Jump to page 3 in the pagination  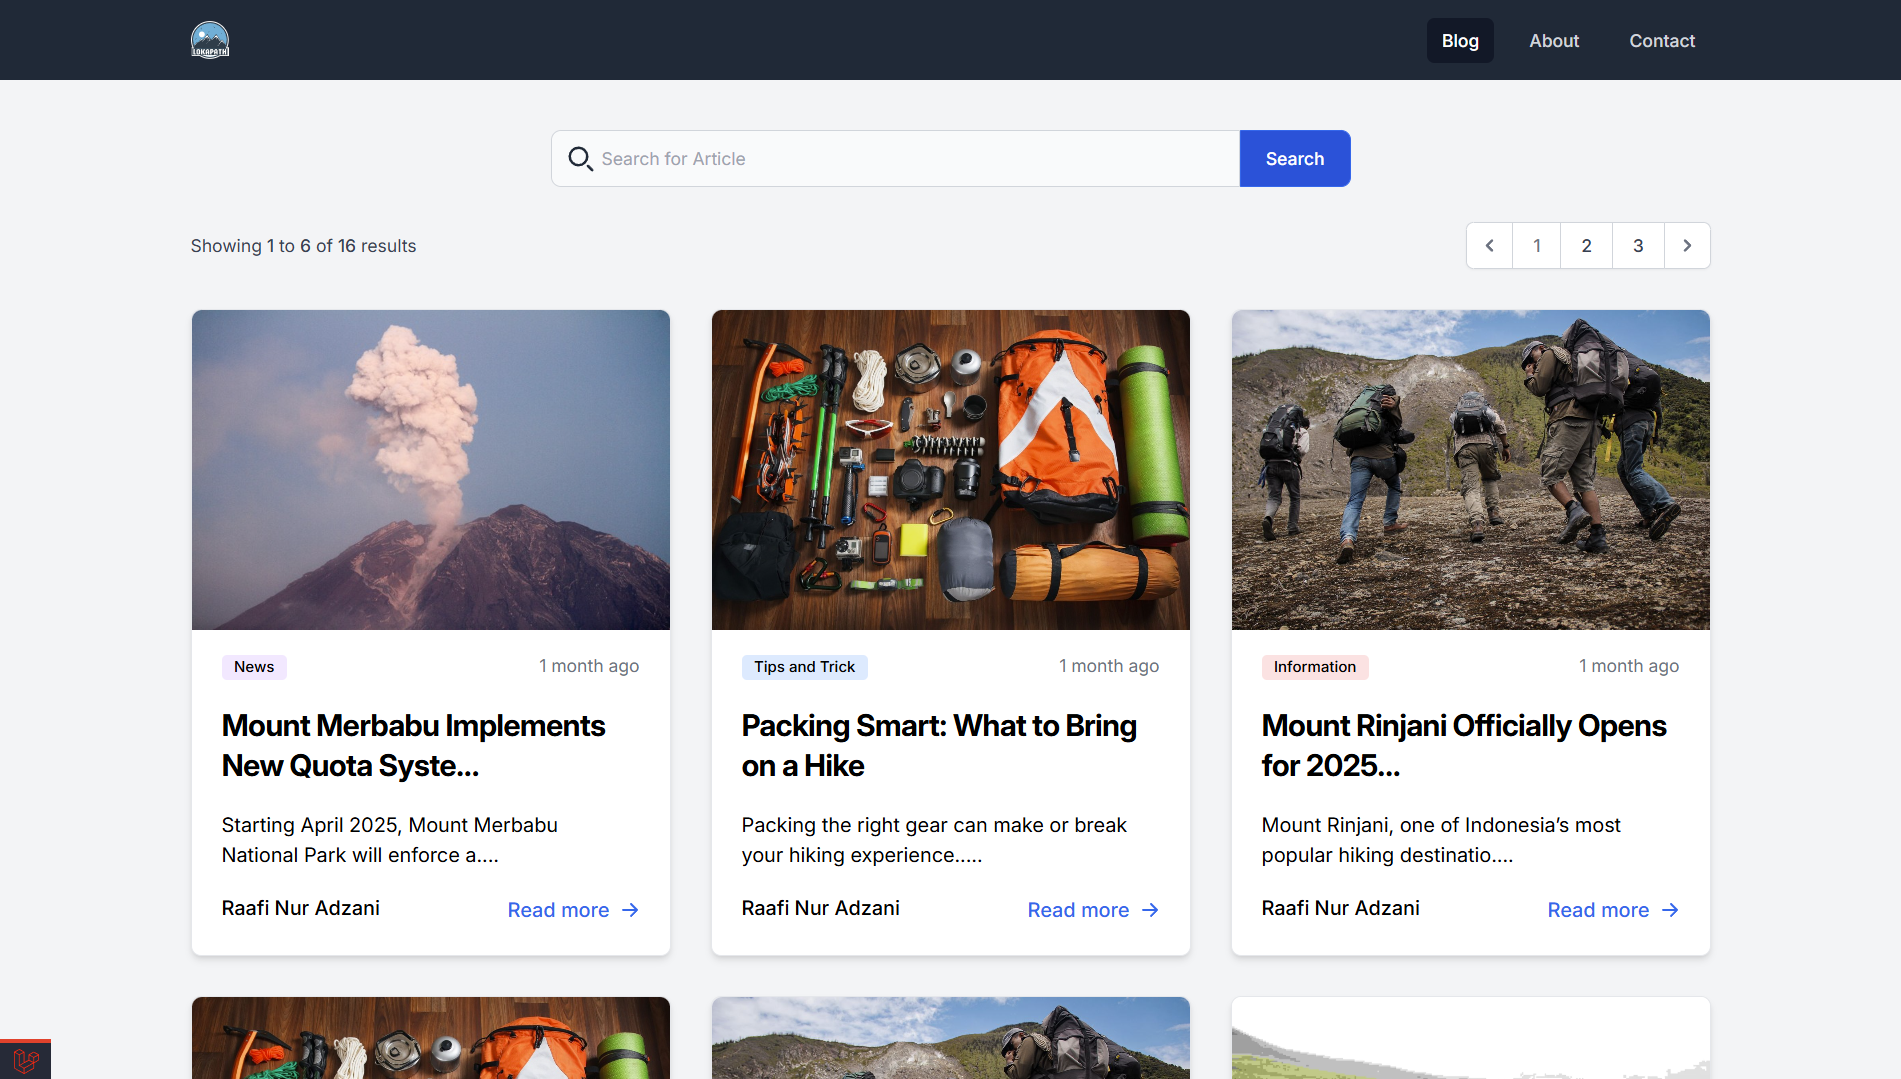(x=1638, y=246)
